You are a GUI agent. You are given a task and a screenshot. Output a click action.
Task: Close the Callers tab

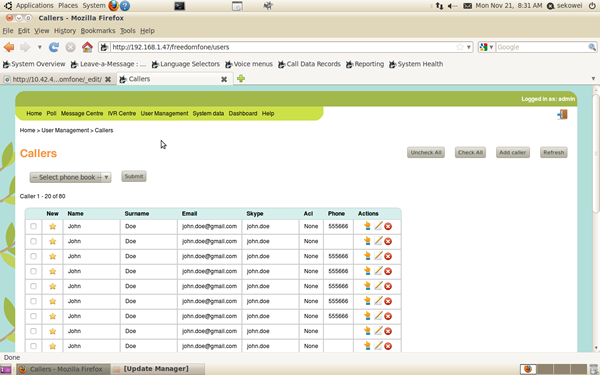[x=224, y=79]
